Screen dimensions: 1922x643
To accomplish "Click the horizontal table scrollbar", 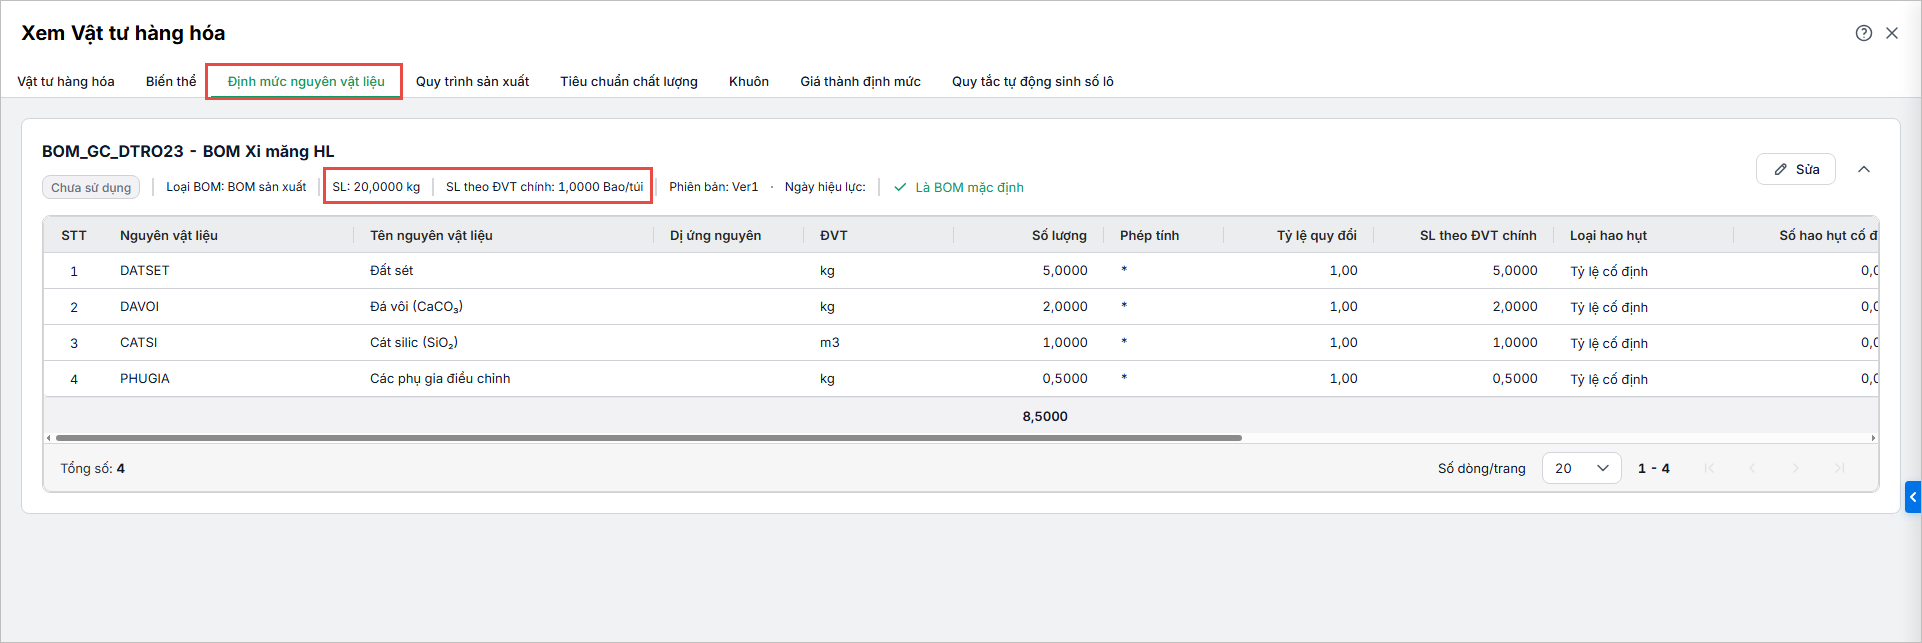I will pyautogui.click(x=648, y=438).
